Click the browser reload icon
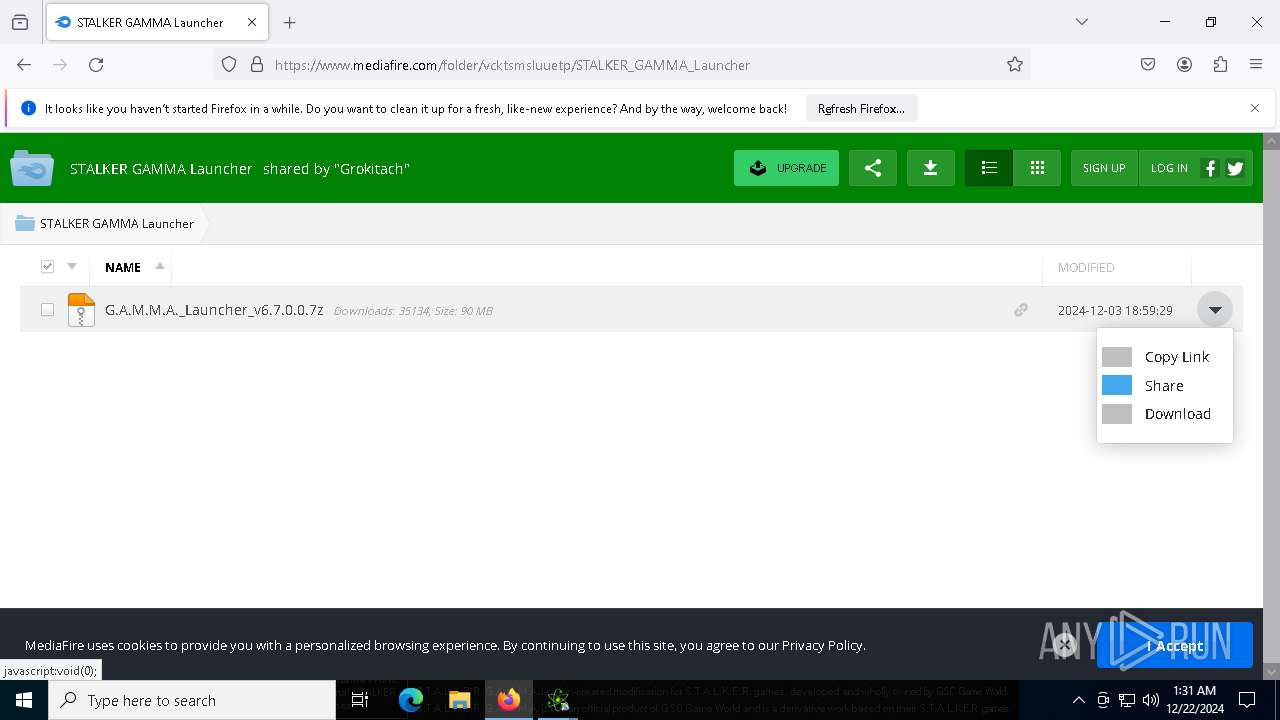Image resolution: width=1280 pixels, height=720 pixels. coord(96,65)
